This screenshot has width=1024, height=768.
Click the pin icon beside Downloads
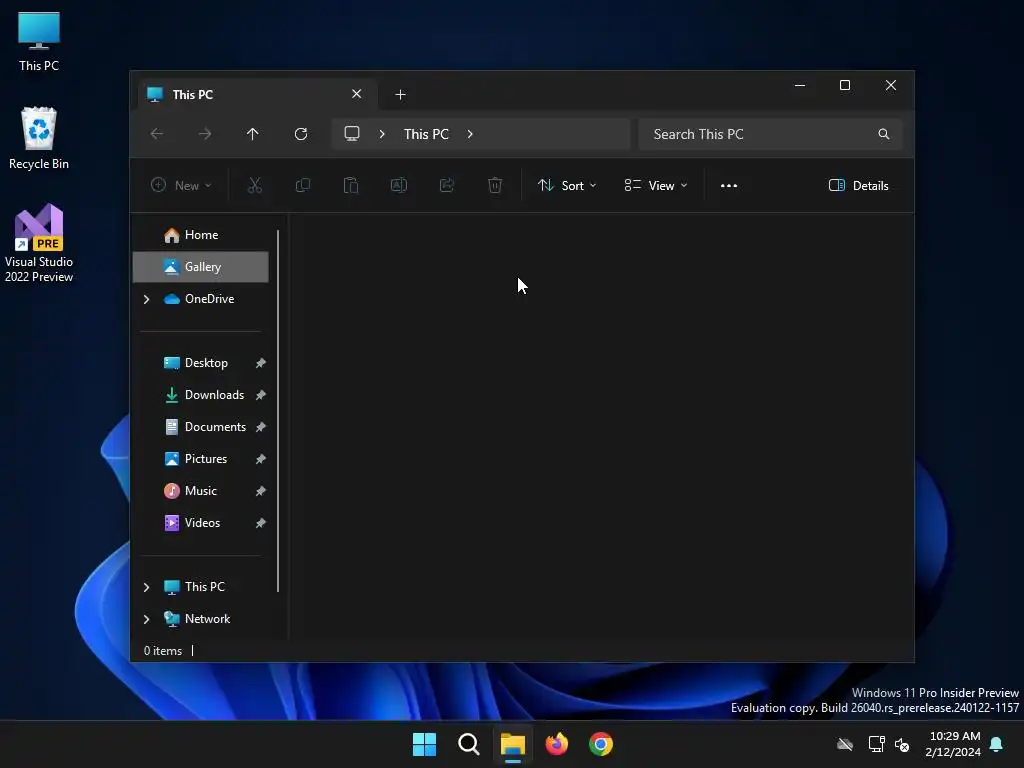click(261, 395)
